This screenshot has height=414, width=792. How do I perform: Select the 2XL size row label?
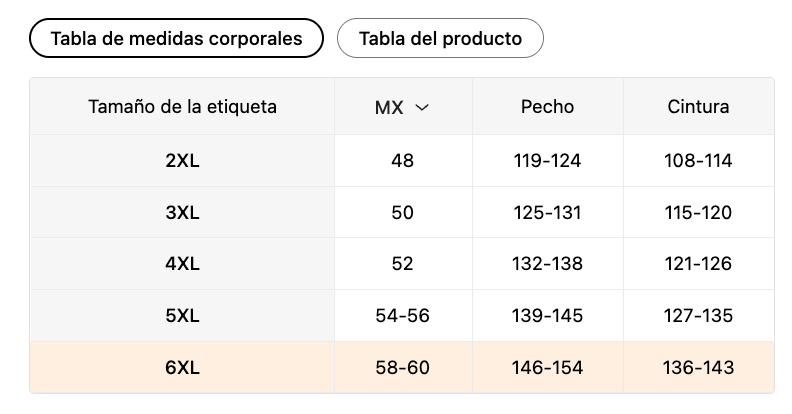(182, 161)
